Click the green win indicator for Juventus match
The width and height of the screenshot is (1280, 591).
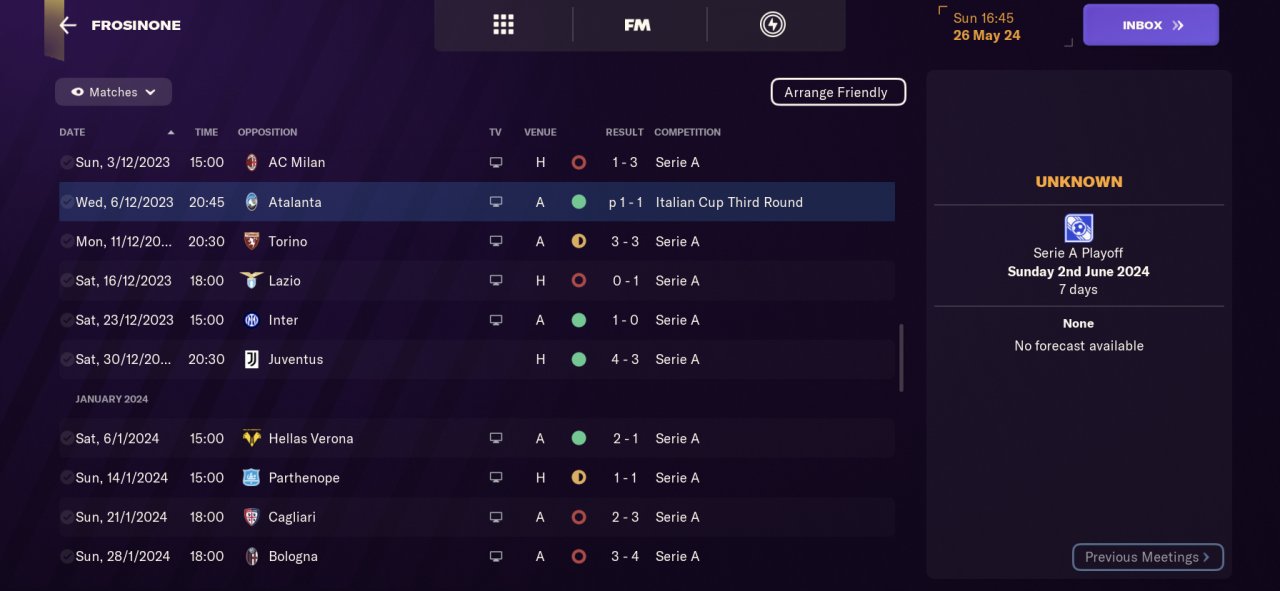(578, 359)
